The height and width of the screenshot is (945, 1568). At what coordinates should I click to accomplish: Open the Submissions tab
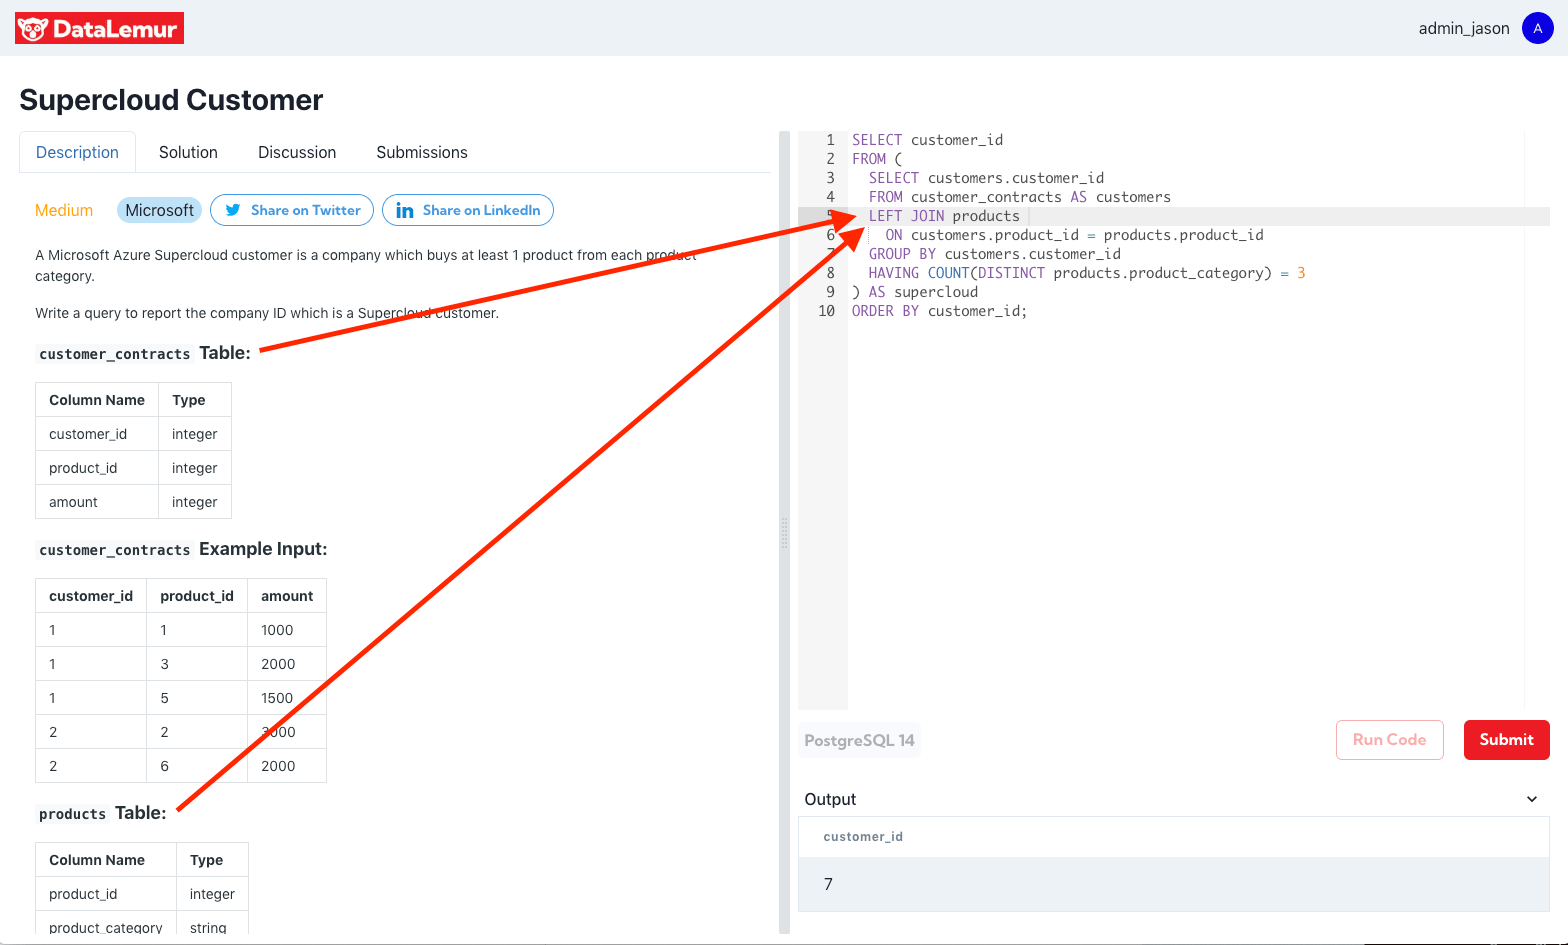(422, 152)
